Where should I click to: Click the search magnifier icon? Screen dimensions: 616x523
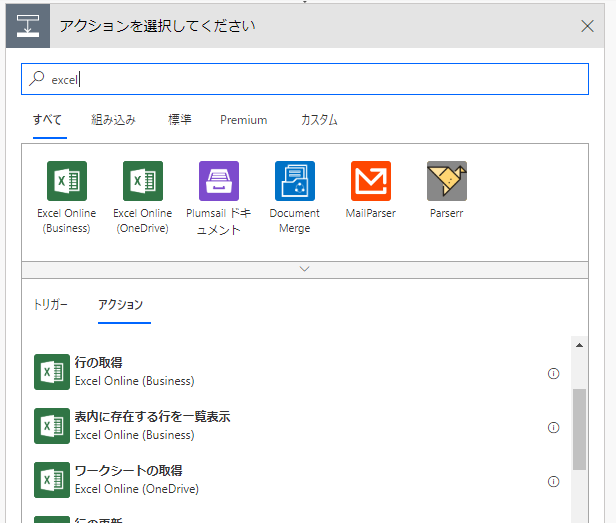point(37,79)
